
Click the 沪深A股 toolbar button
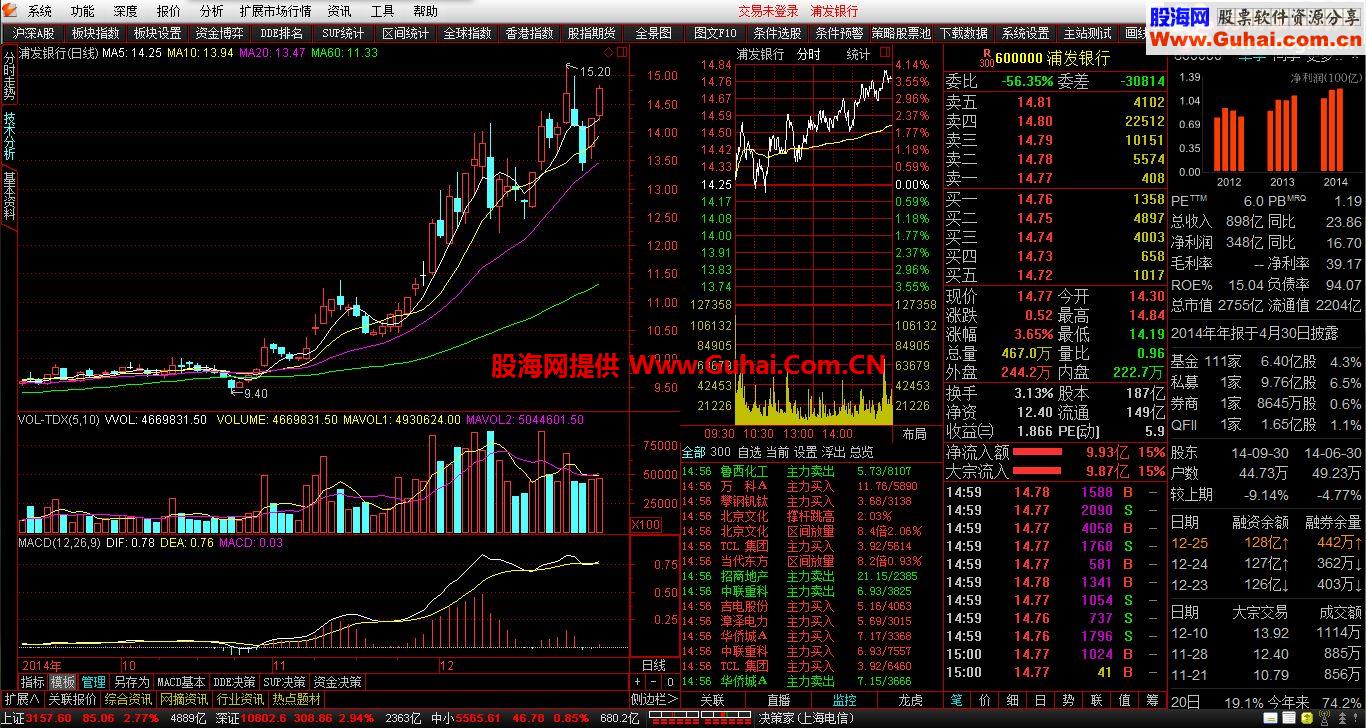pyautogui.click(x=33, y=33)
